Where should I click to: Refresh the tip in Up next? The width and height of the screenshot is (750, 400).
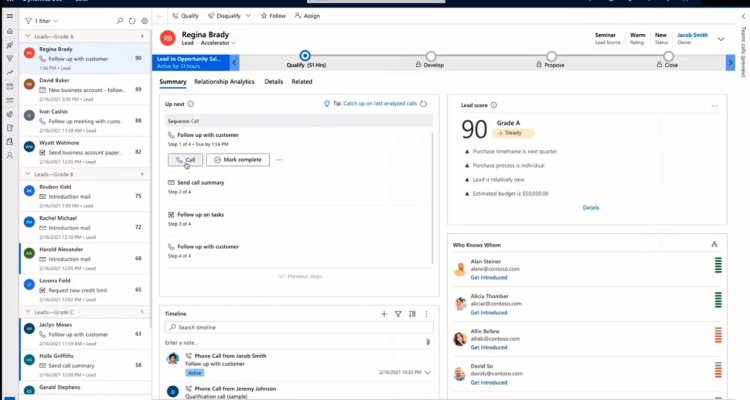point(423,103)
